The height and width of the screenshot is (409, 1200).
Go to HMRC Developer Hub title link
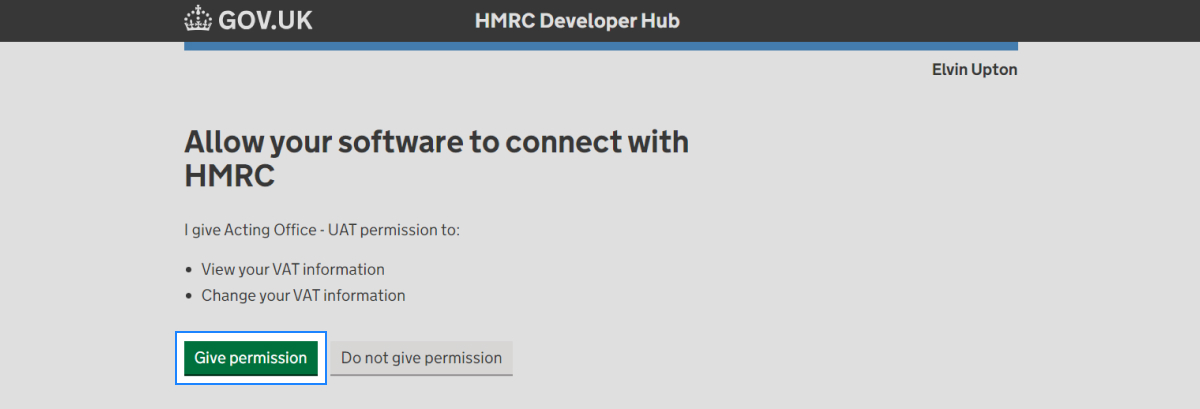[x=577, y=21]
